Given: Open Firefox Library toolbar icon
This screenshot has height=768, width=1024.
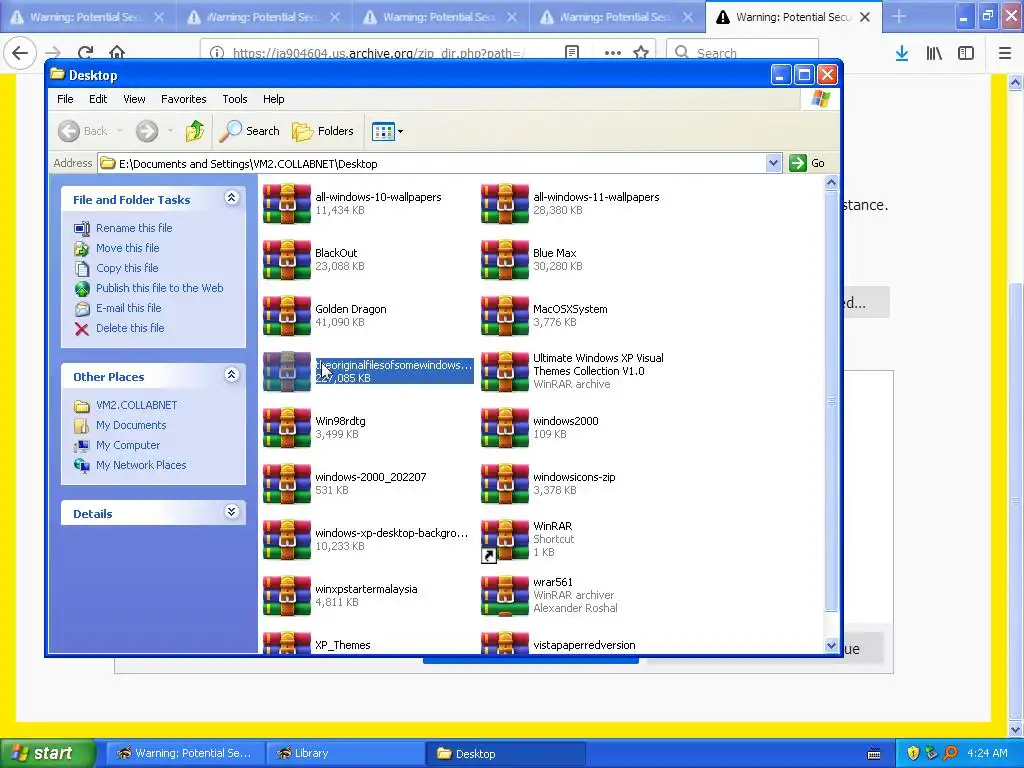Looking at the screenshot, I should pyautogui.click(x=934, y=53).
